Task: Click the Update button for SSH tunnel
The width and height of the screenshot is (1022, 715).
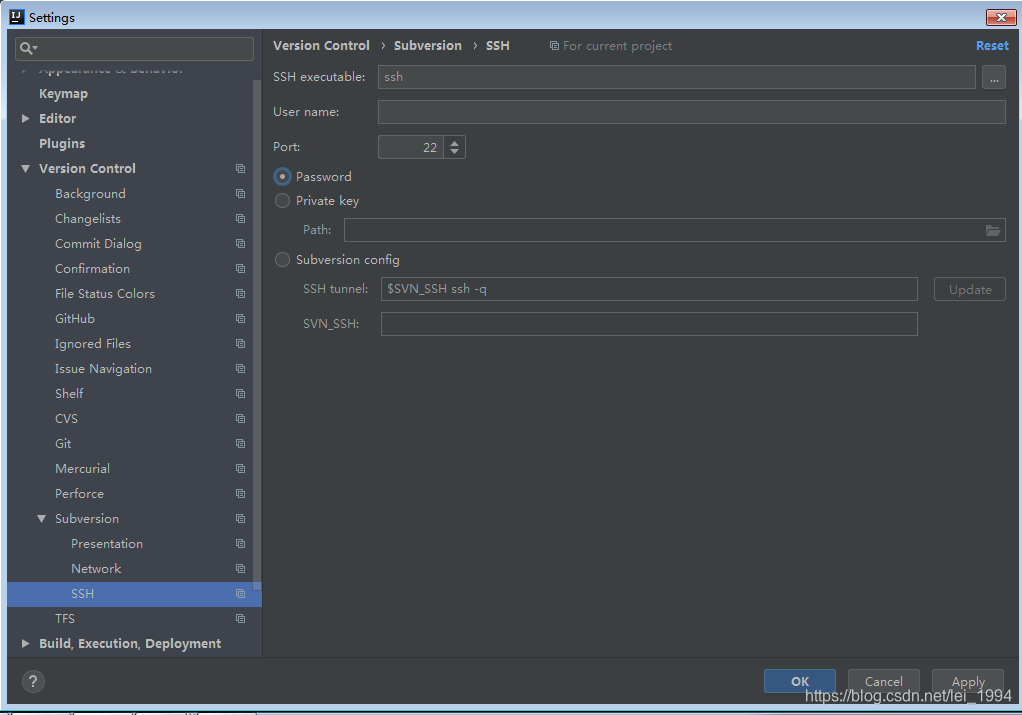Action: [x=969, y=289]
